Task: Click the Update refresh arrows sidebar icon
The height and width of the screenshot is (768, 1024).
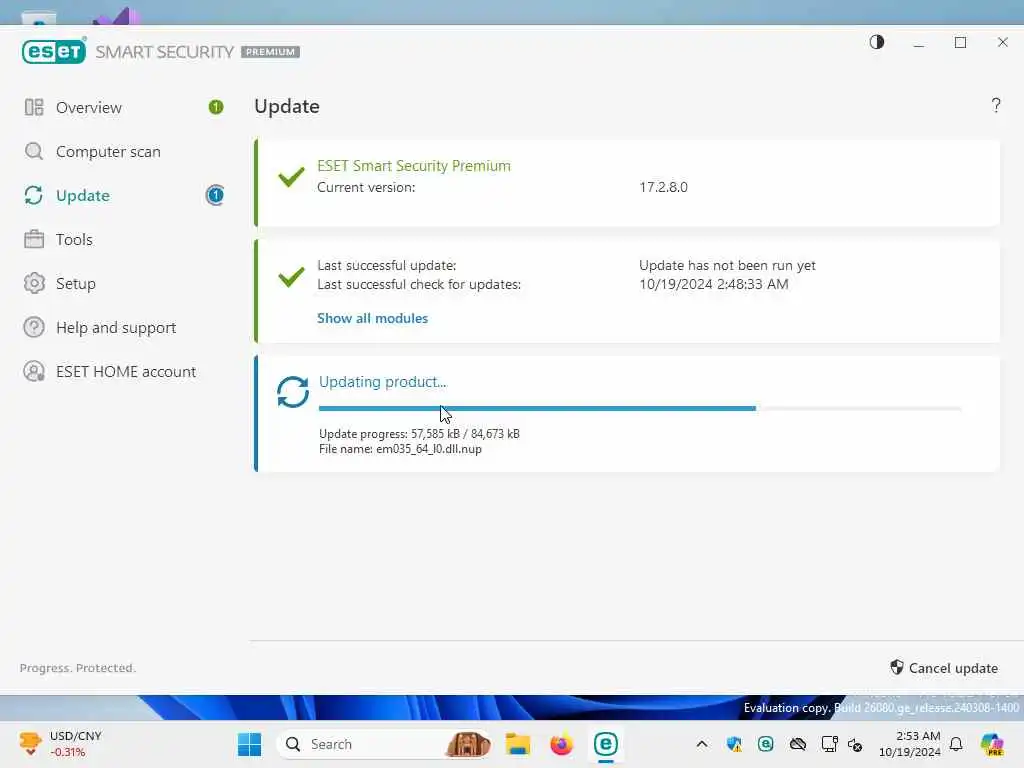Action: tap(34, 195)
